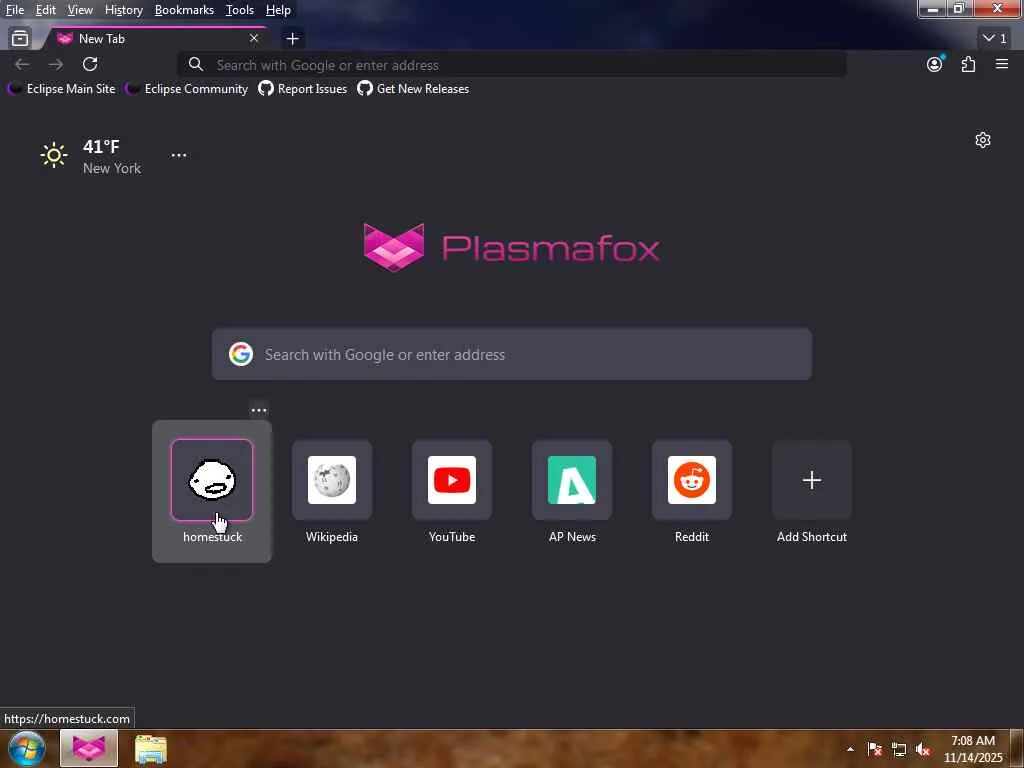Click the search magnifier icon in address bar
The width and height of the screenshot is (1024, 768).
tap(195, 65)
